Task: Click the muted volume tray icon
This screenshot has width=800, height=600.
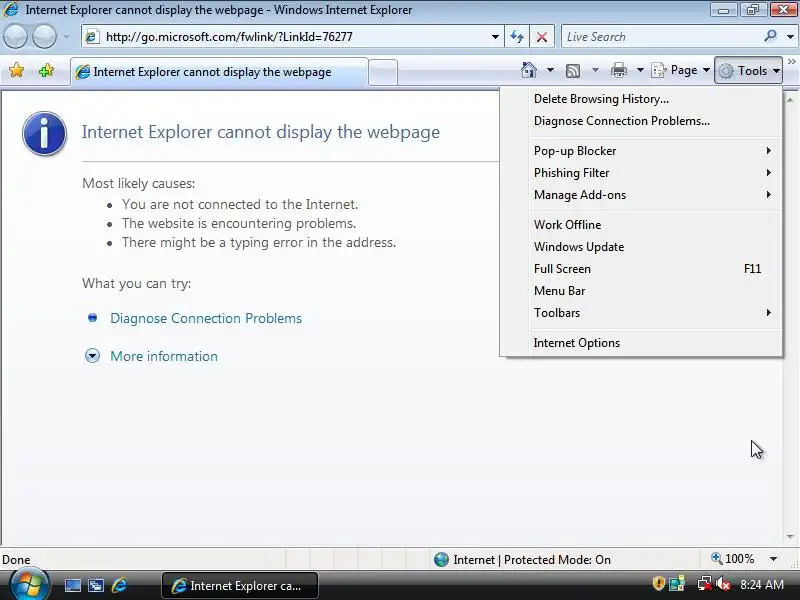Action: pos(723,584)
